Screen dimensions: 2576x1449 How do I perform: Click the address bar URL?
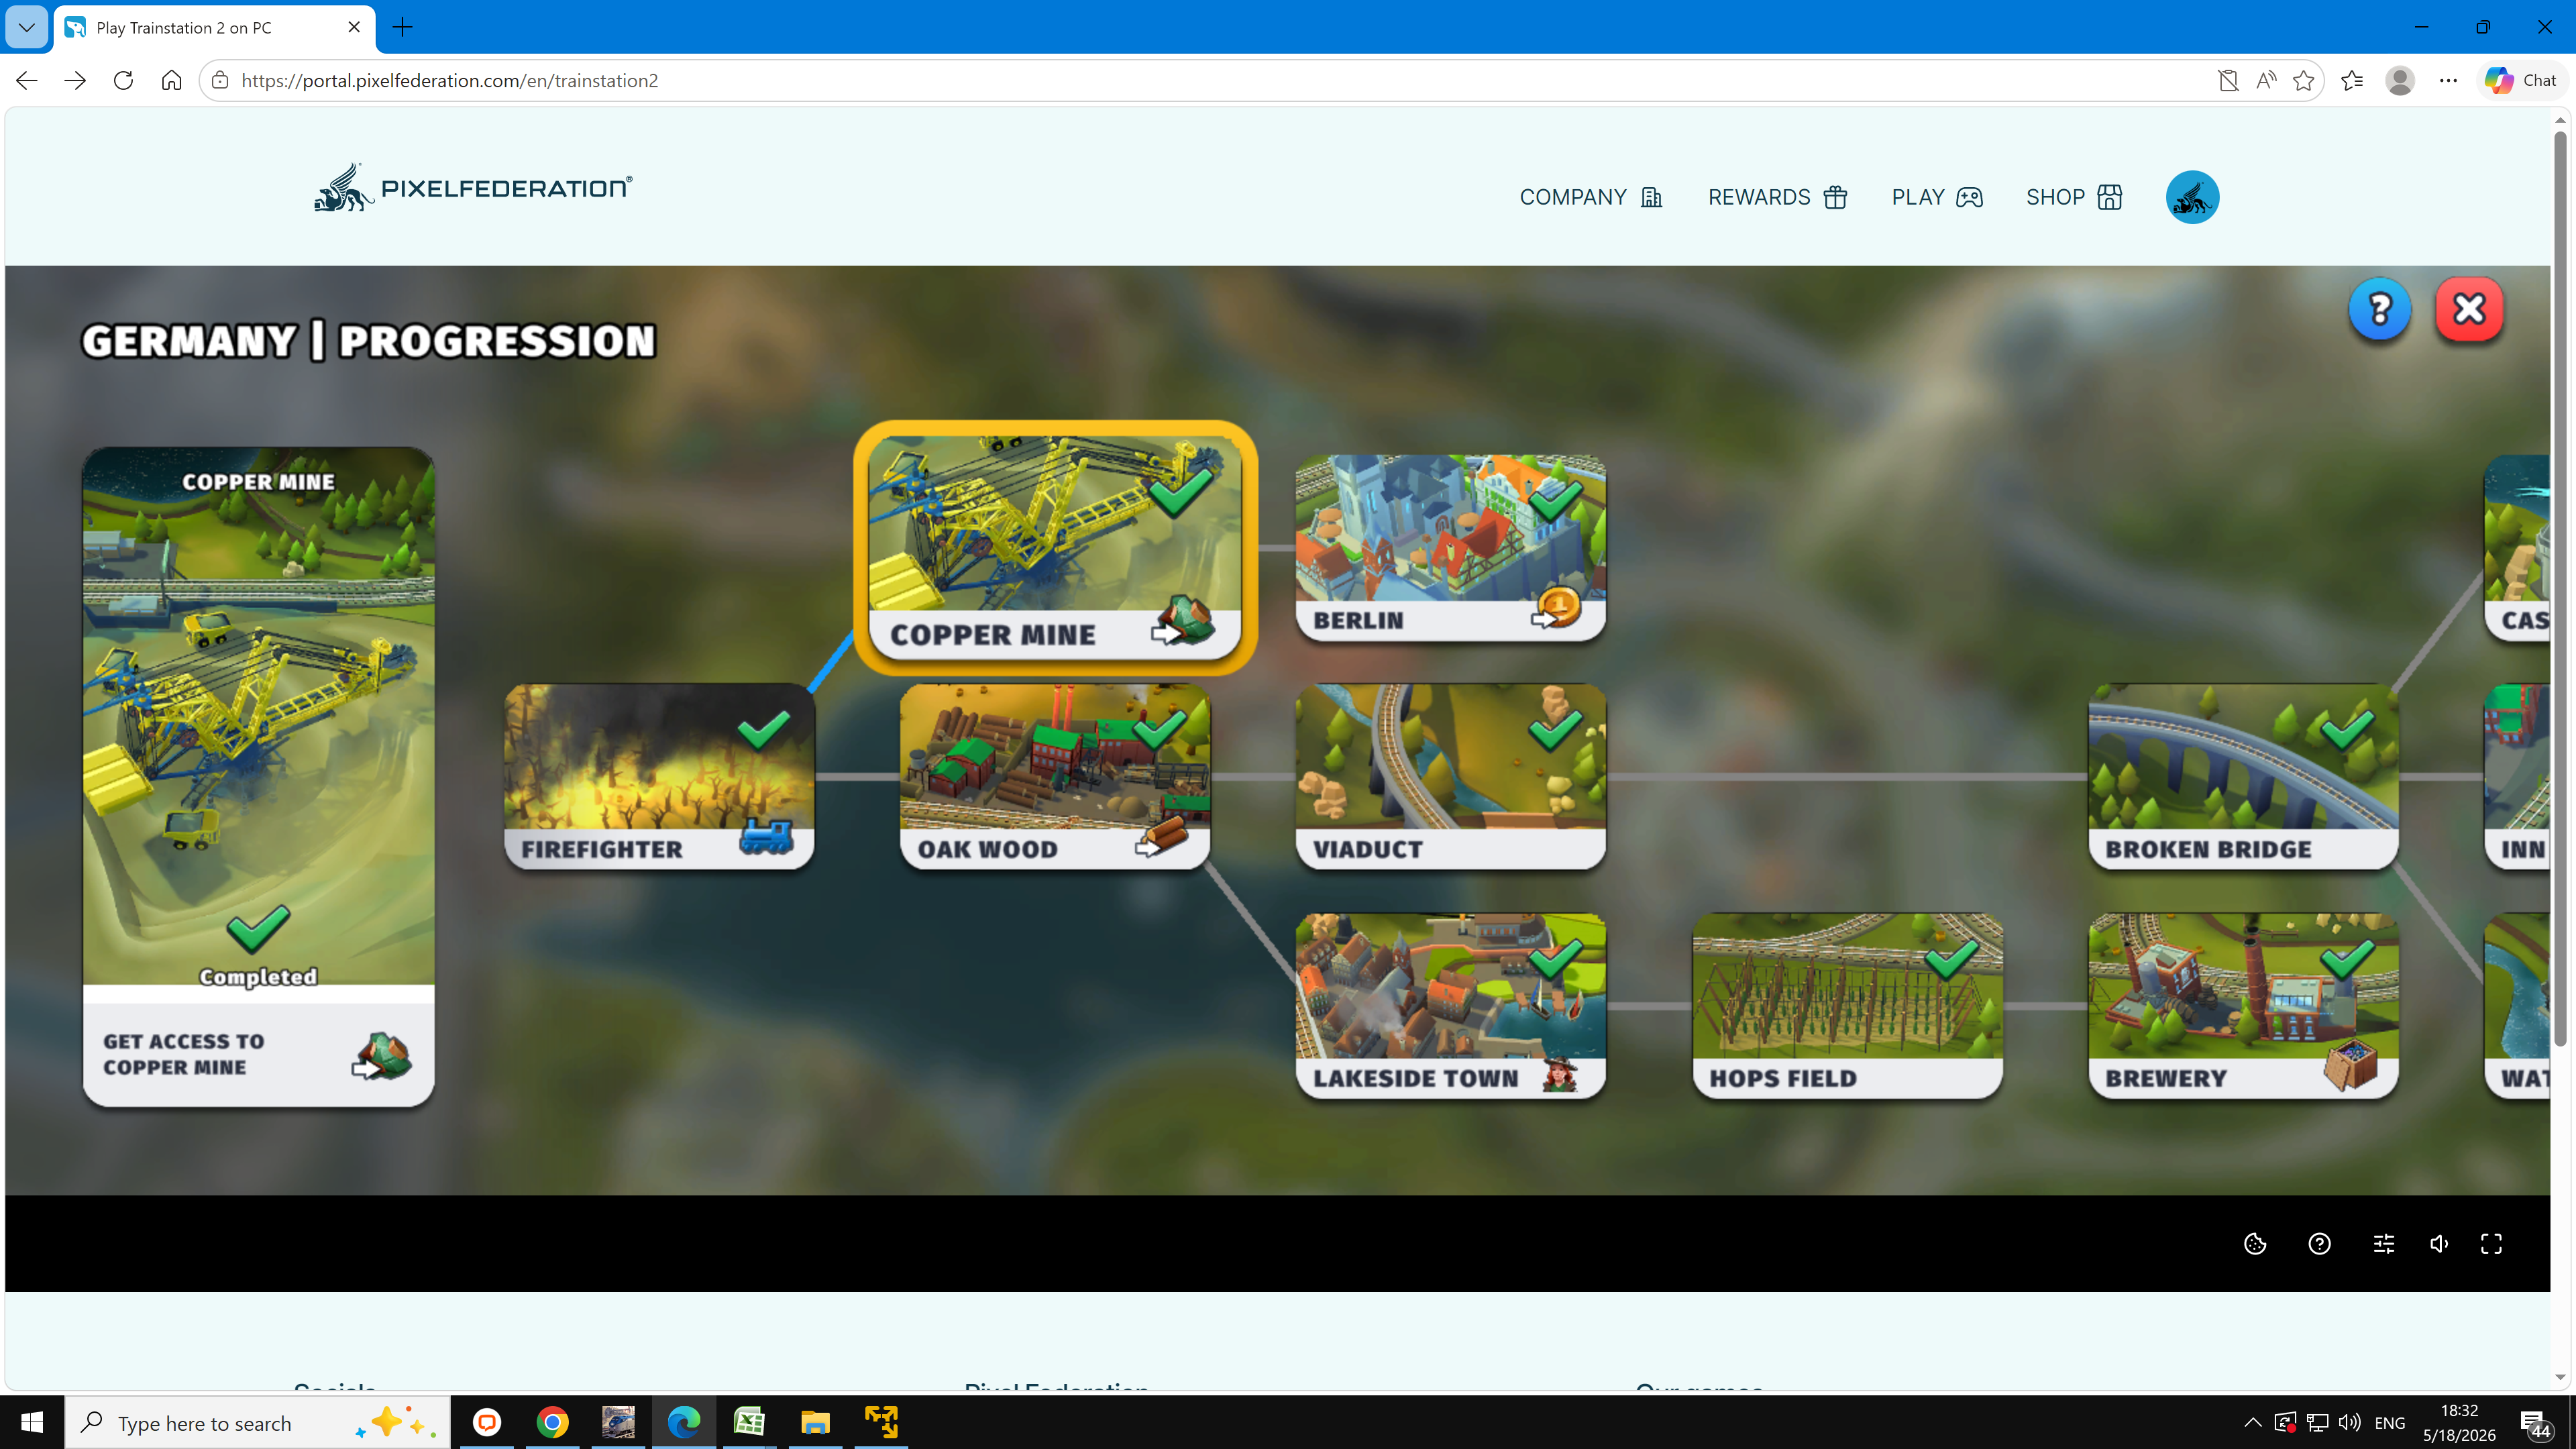click(450, 80)
